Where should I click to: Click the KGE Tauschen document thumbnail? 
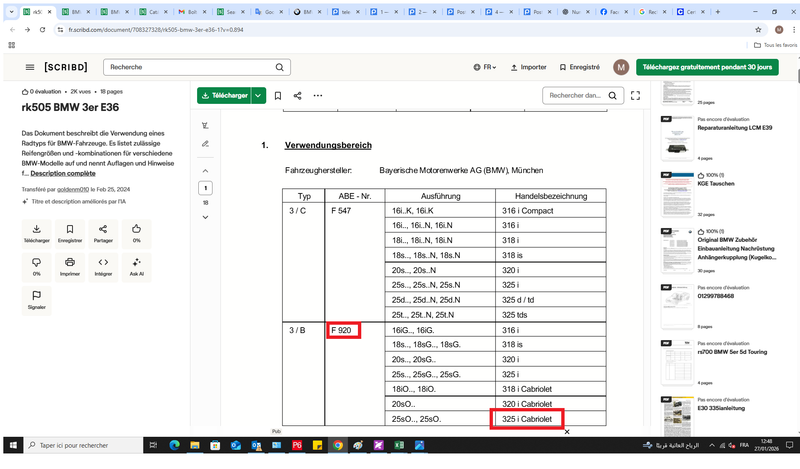(677, 194)
